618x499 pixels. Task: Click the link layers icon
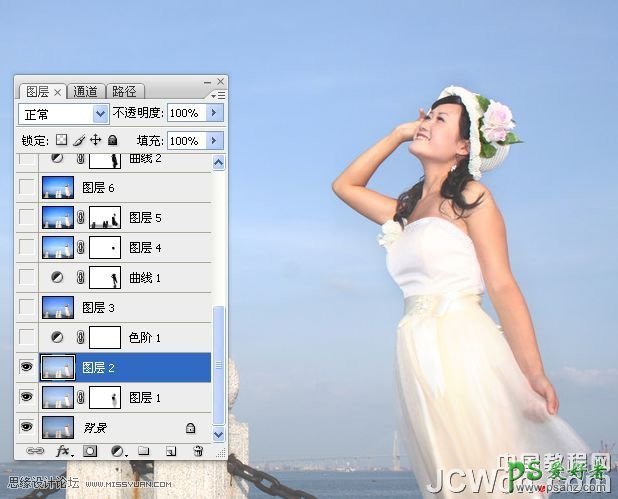tap(34, 451)
